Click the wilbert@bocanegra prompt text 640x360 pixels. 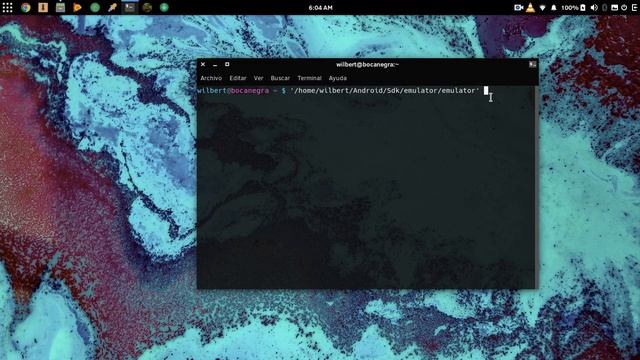pyautogui.click(x=233, y=91)
